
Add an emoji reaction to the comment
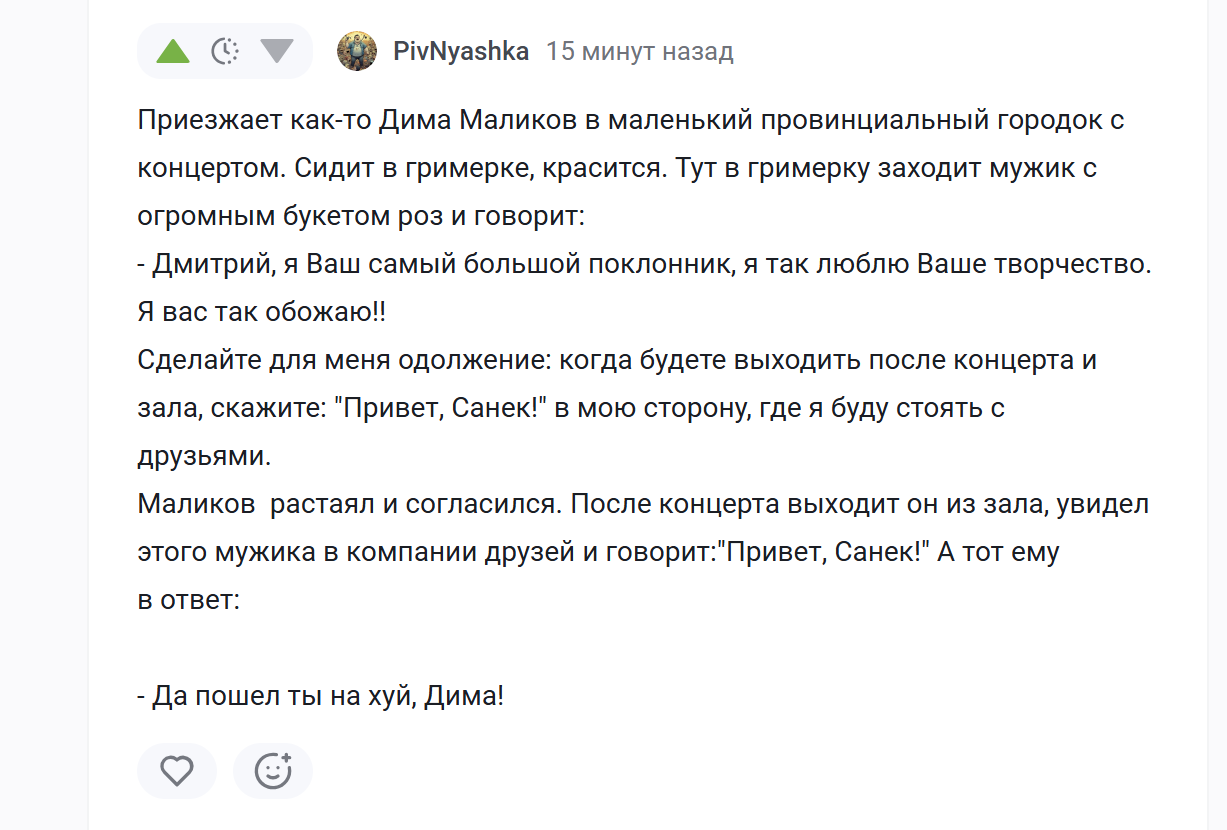coord(273,771)
